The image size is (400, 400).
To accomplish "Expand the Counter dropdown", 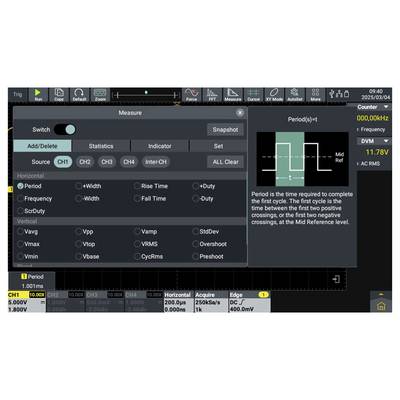I will [373, 107].
